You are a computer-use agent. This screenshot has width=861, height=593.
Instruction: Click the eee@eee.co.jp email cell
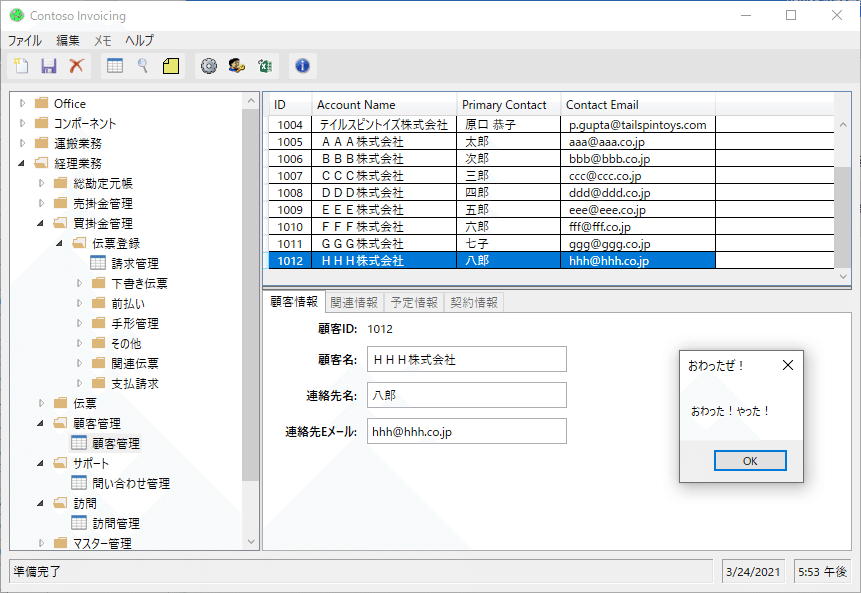tap(638, 210)
